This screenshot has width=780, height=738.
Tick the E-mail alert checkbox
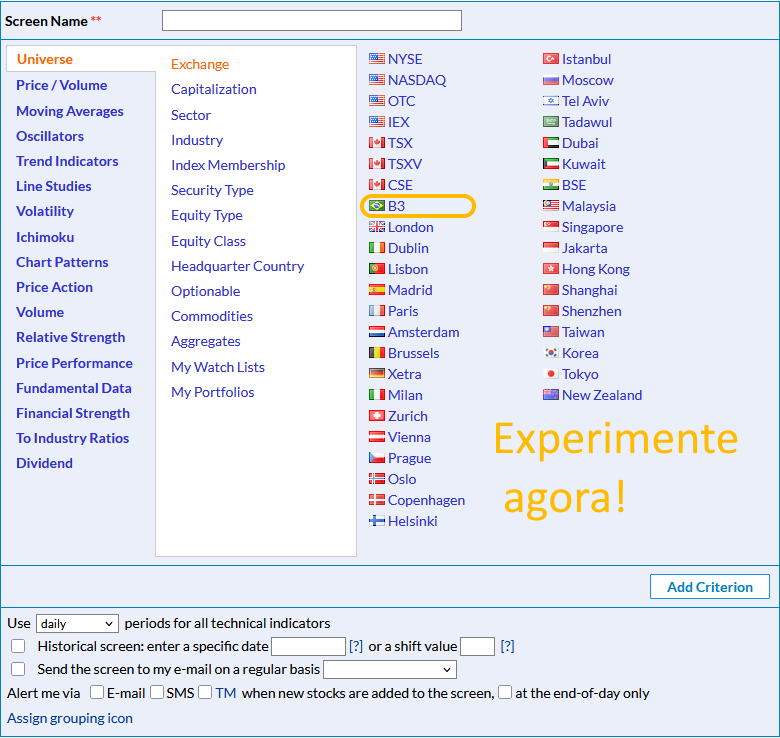coord(97,692)
